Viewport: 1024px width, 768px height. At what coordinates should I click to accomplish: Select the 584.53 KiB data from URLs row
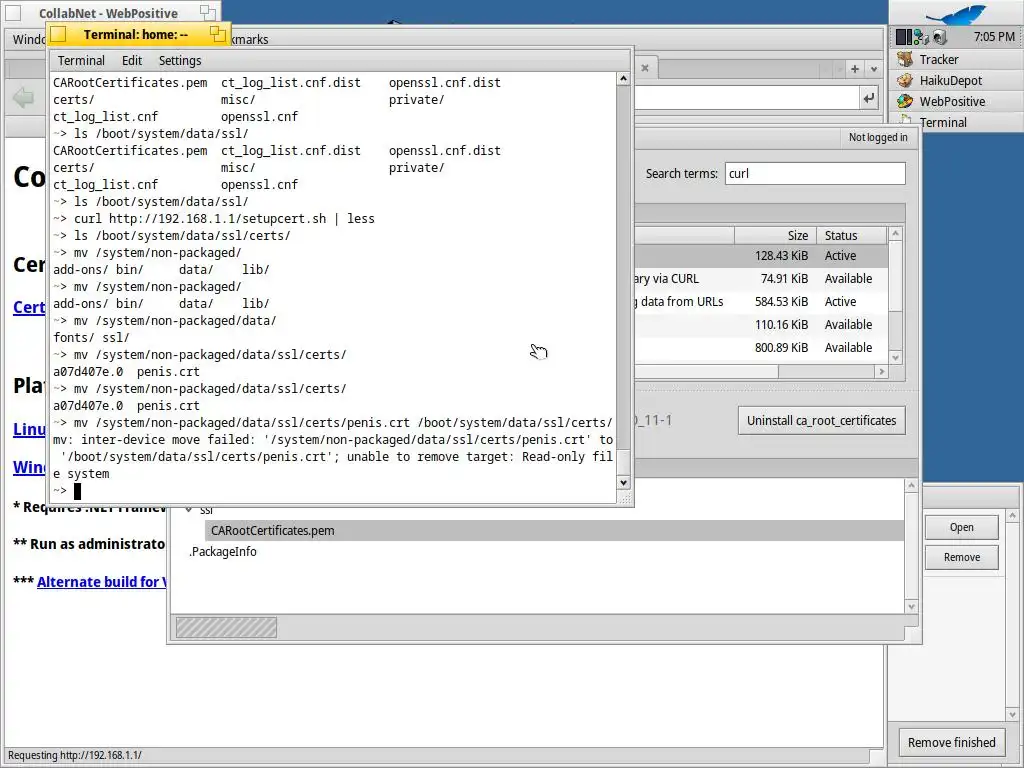pyautogui.click(x=761, y=302)
